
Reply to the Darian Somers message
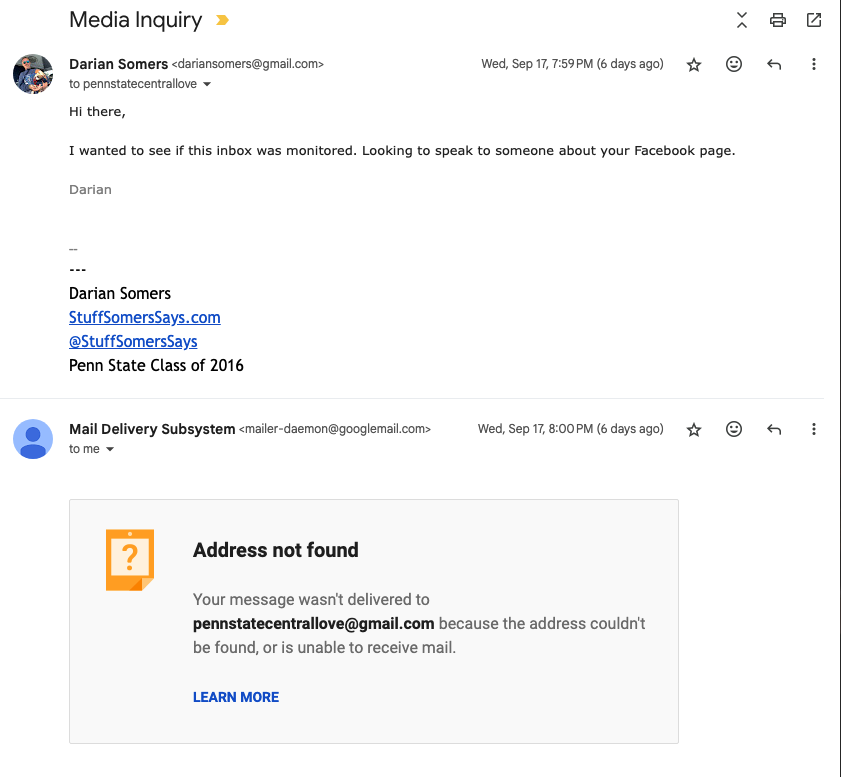coord(774,64)
